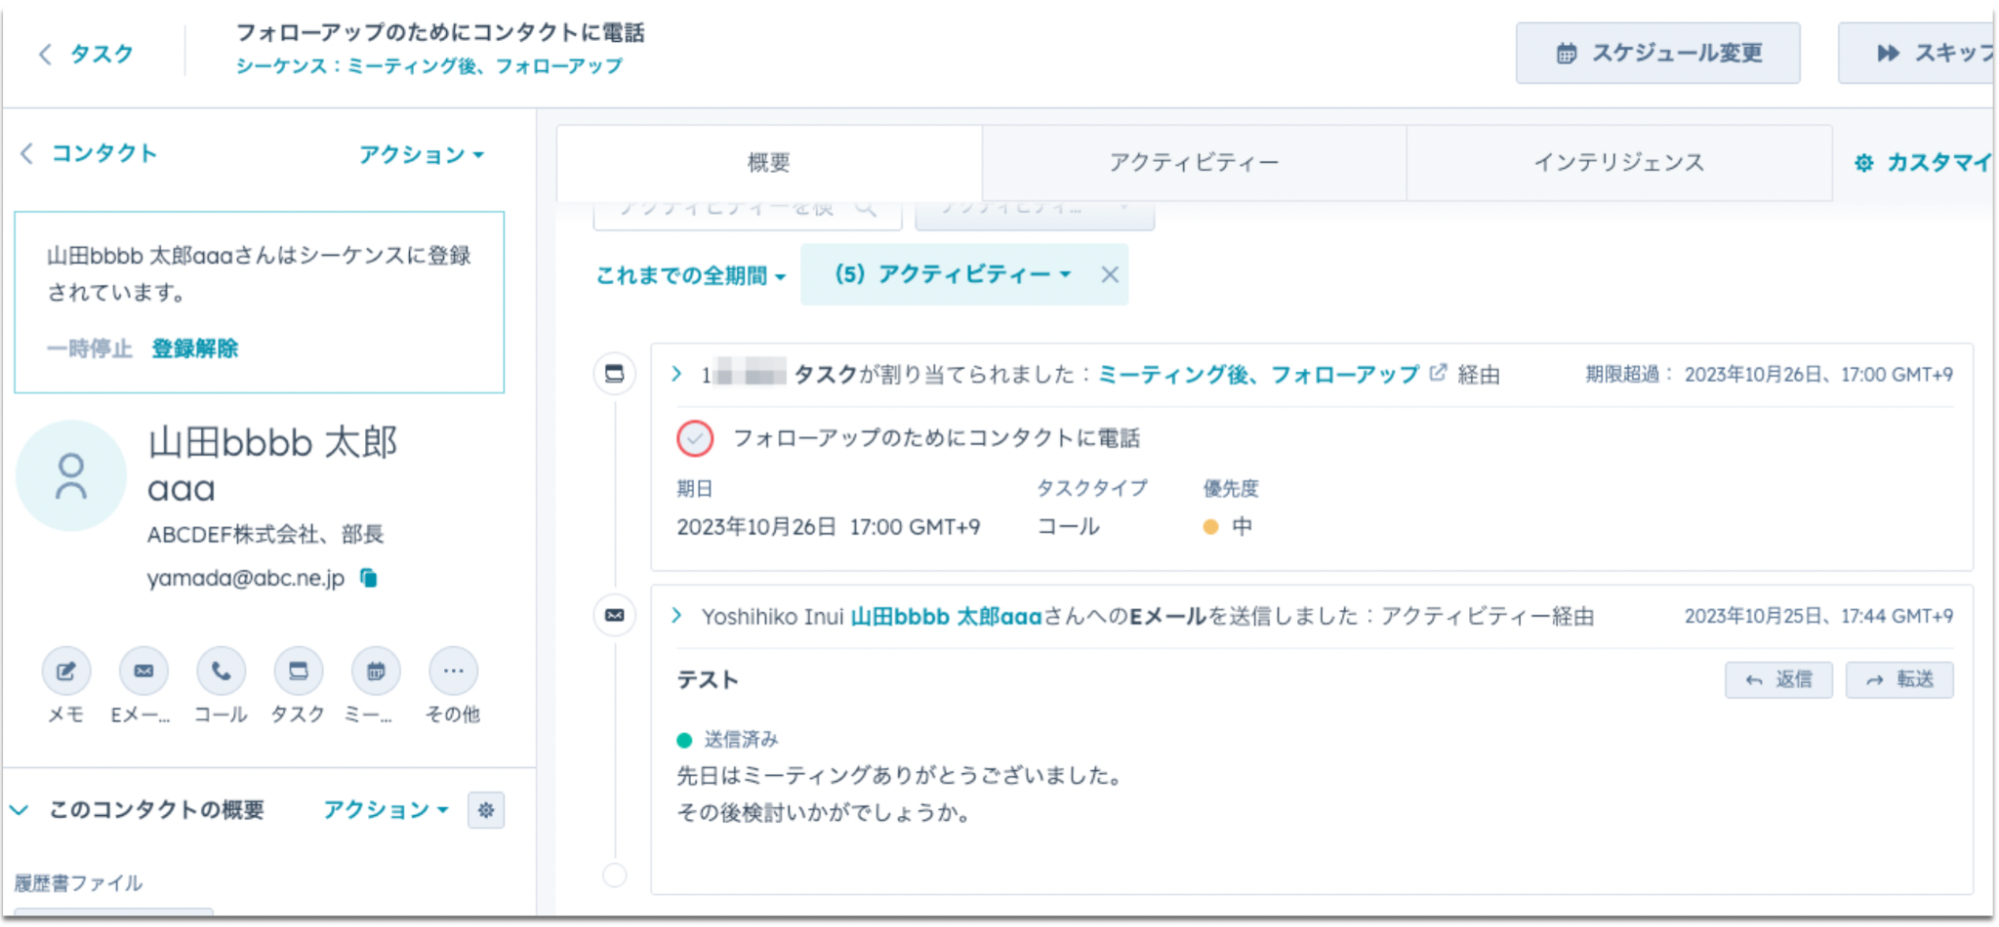Remove the (5) Activity filter
Image resolution: width=1999 pixels, height=927 pixels.
coord(1109,274)
